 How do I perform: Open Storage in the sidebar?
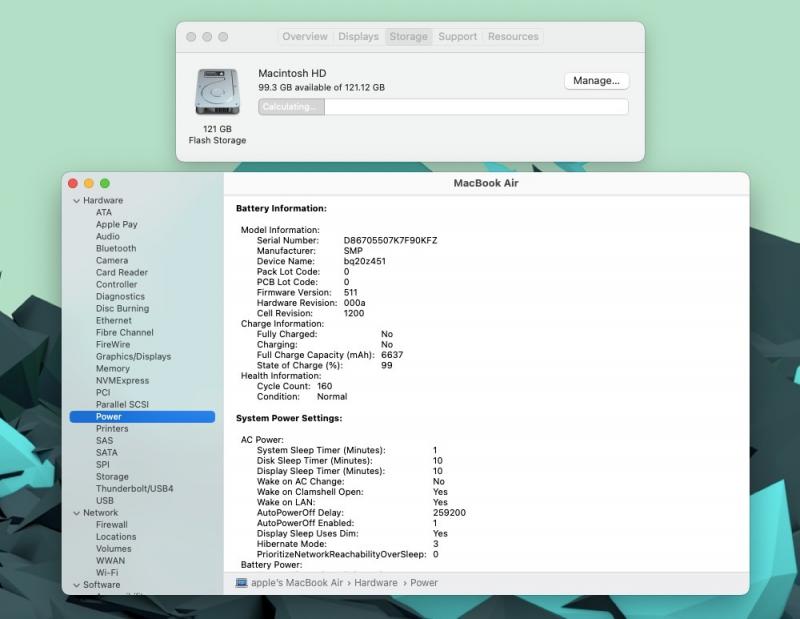(112, 477)
